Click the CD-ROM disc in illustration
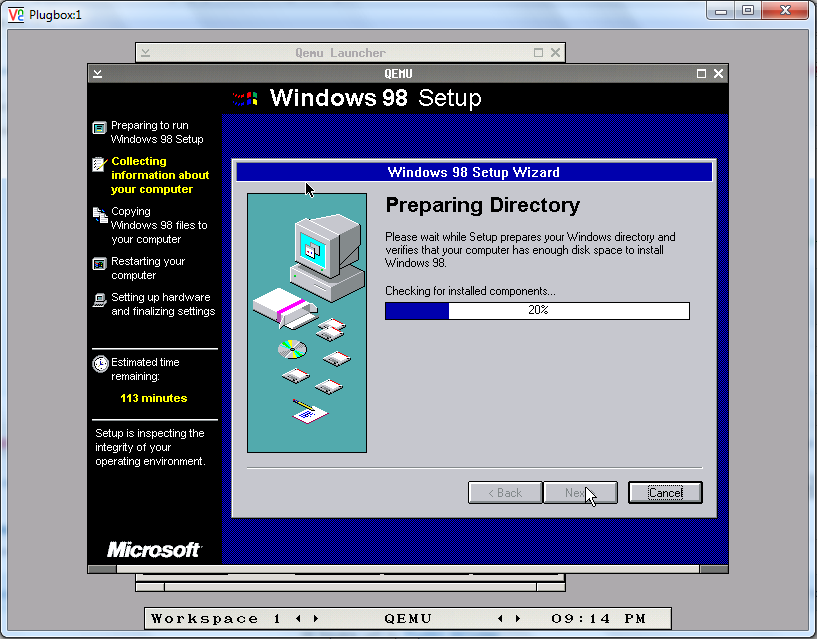Viewport: 817px width, 639px height. [292, 349]
